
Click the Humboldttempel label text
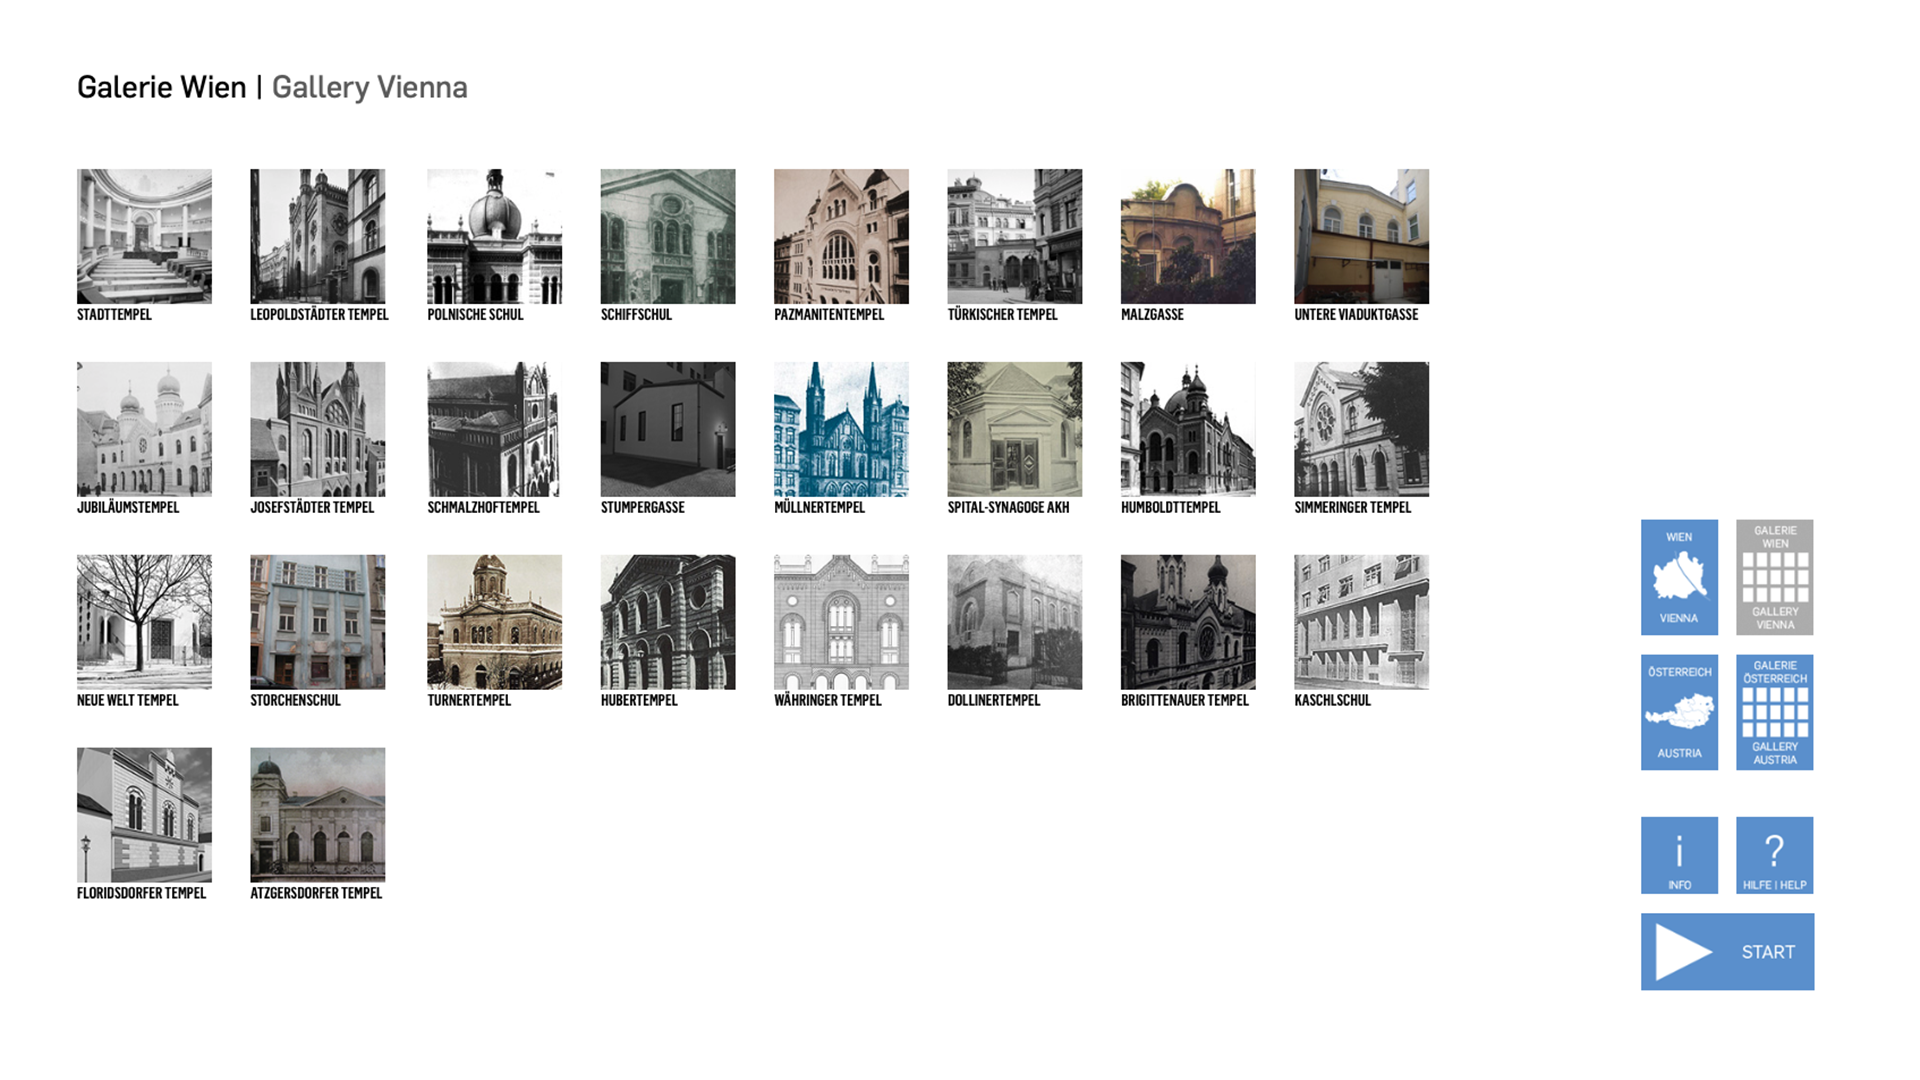[x=1170, y=508]
